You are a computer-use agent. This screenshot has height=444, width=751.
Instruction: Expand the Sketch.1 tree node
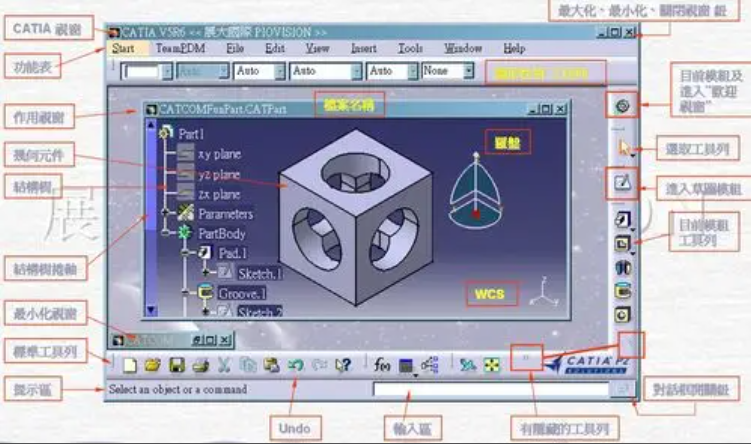pyautogui.click(x=206, y=272)
